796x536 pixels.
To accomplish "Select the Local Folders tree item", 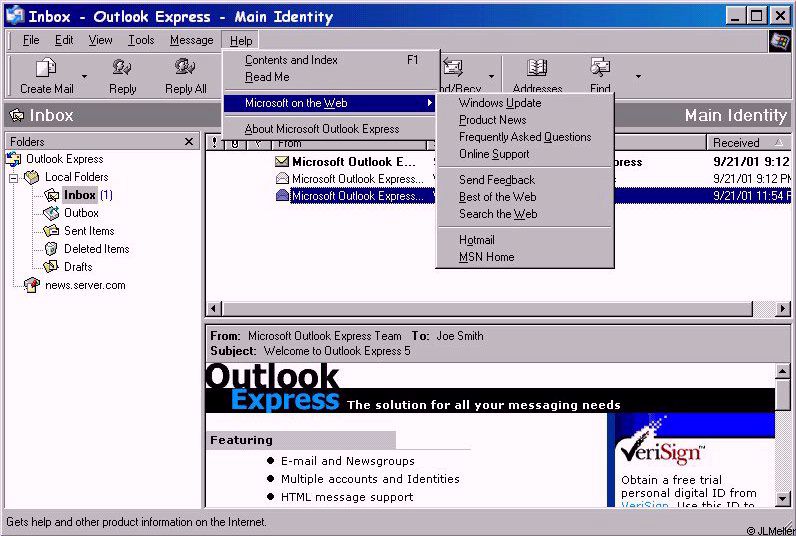I will click(x=76, y=177).
